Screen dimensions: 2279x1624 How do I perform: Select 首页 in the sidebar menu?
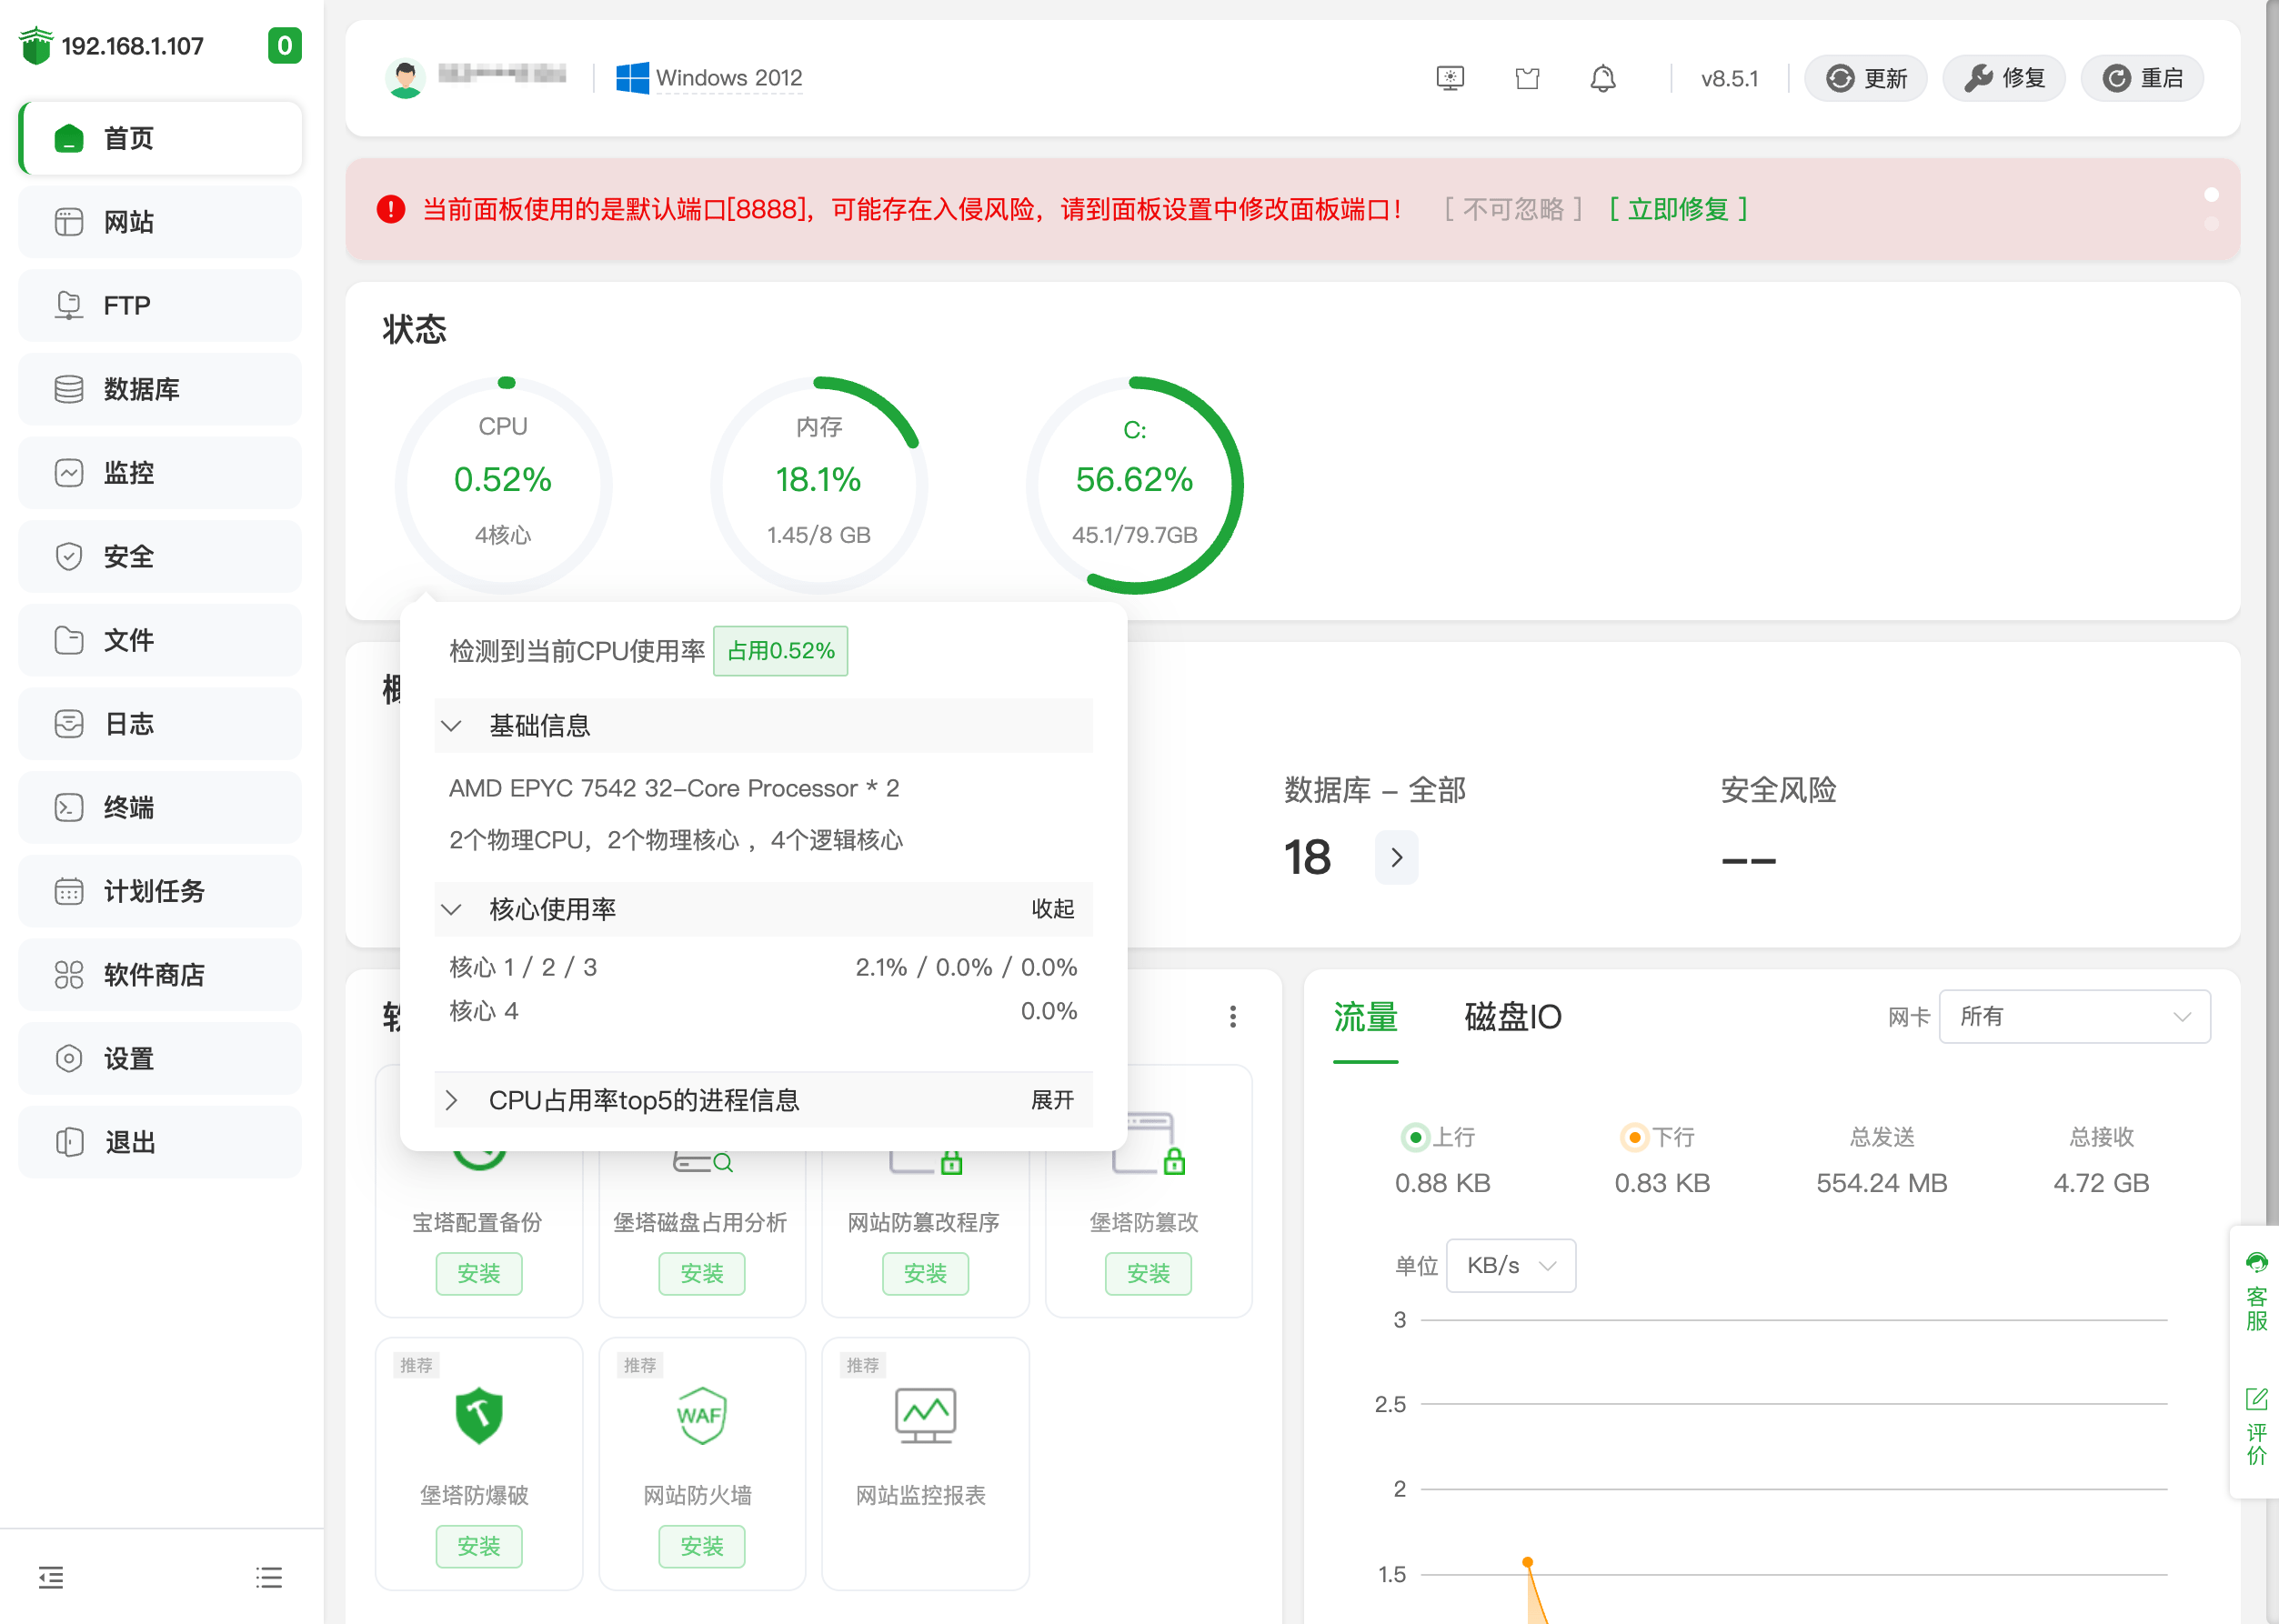click(128, 139)
